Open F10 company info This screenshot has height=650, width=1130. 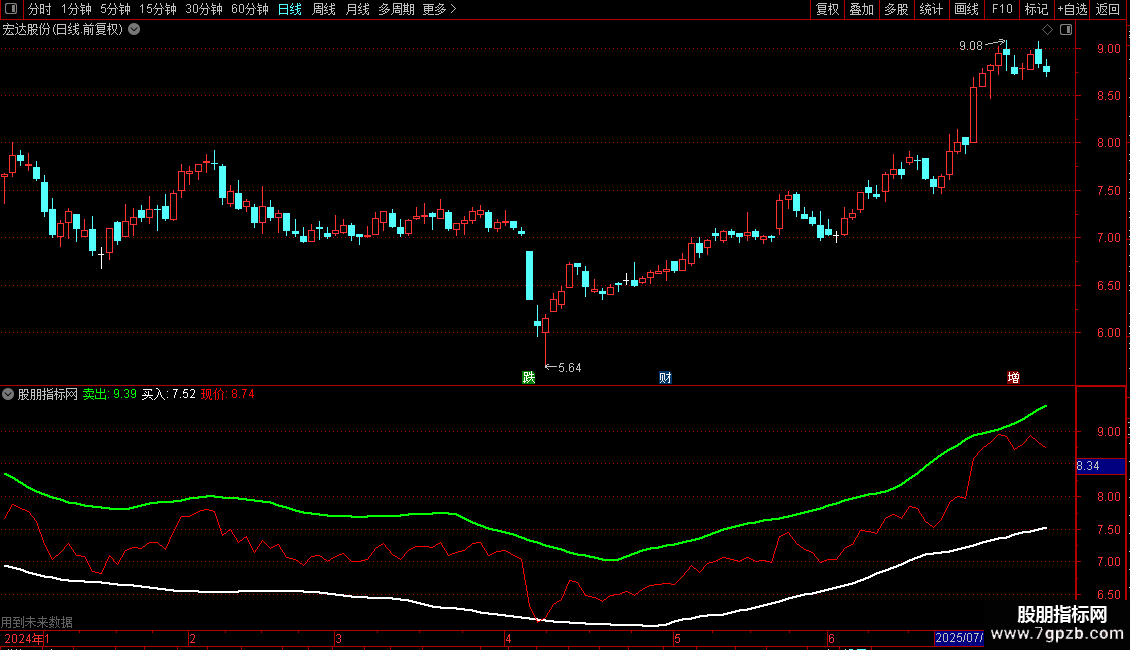[x=1002, y=9]
